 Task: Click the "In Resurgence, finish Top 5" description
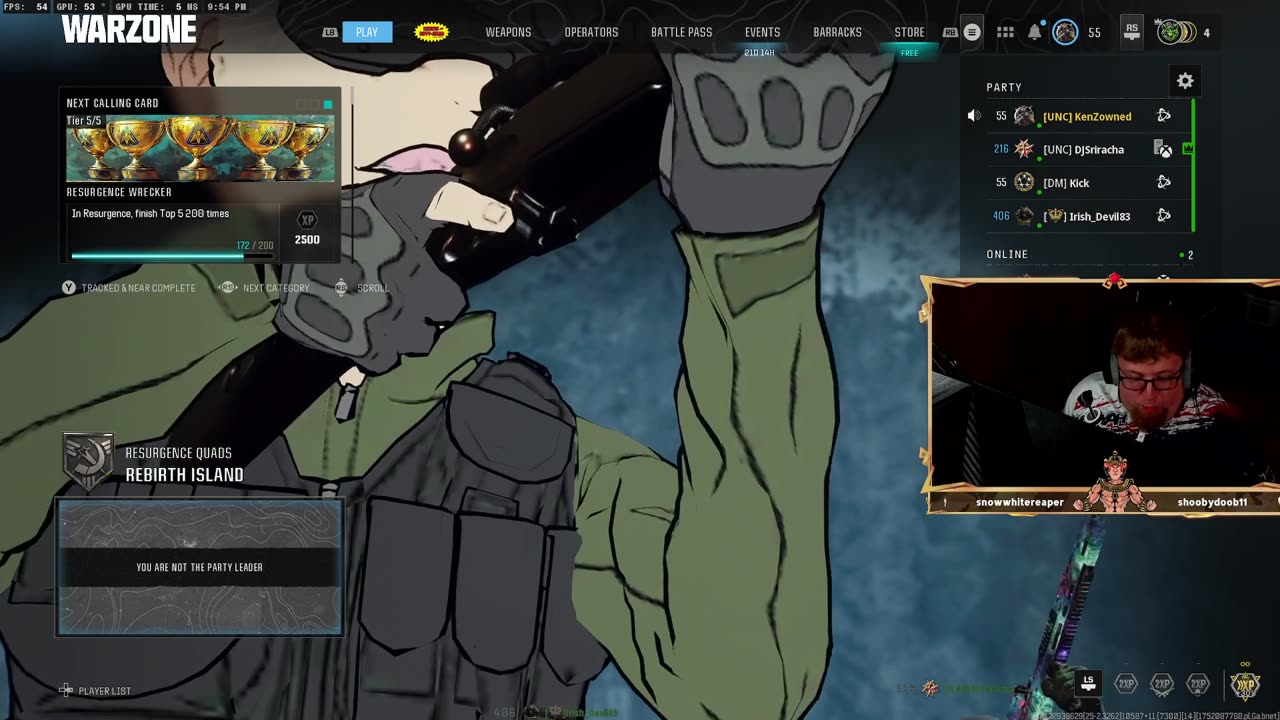click(x=150, y=213)
